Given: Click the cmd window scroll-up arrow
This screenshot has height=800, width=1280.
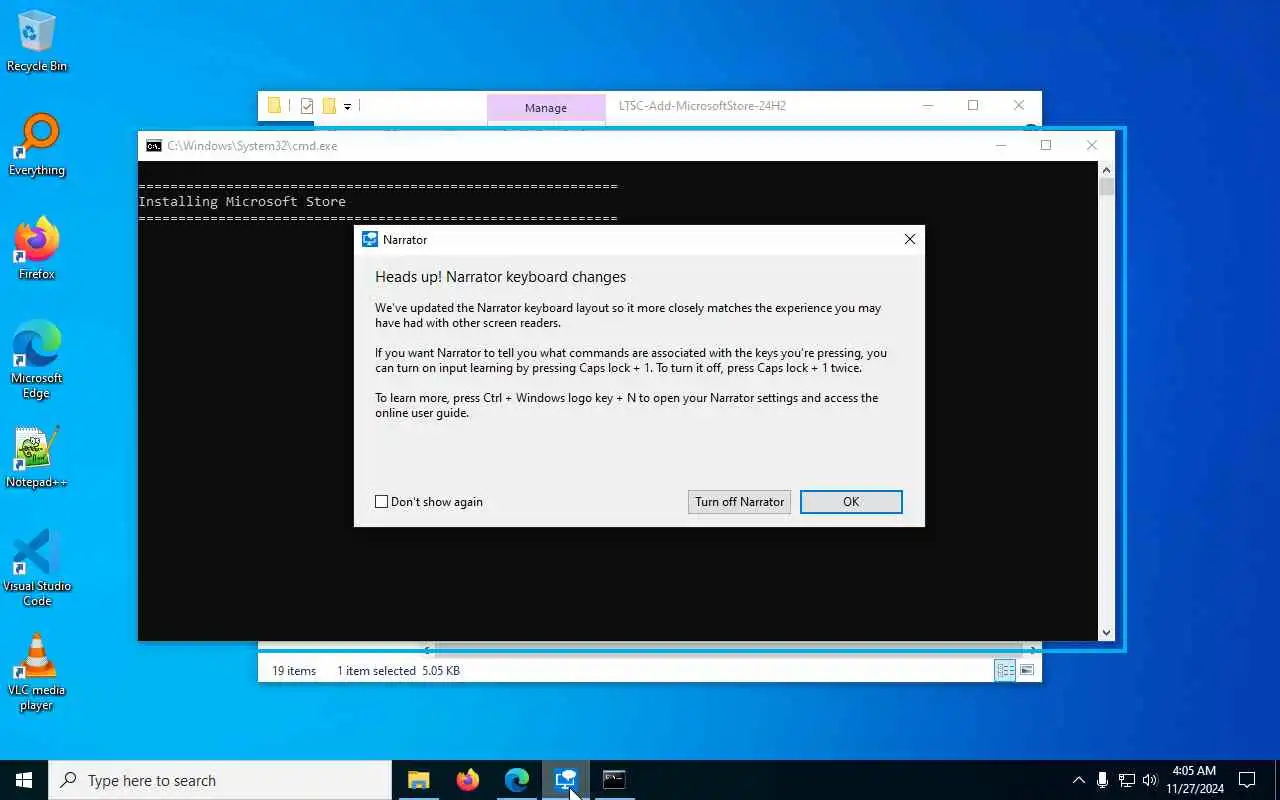Looking at the screenshot, I should click(1106, 170).
